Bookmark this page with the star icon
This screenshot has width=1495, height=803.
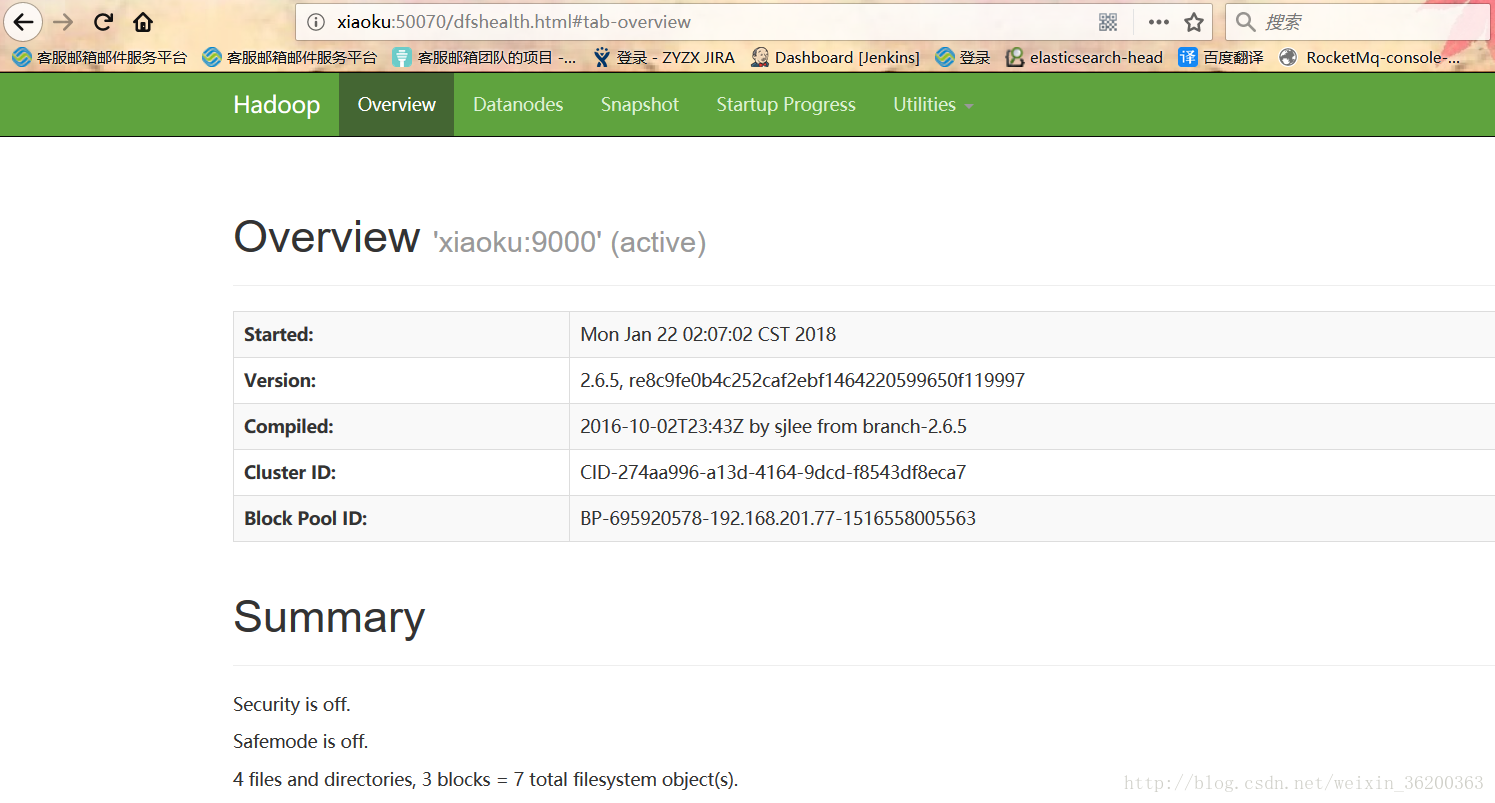(1193, 22)
